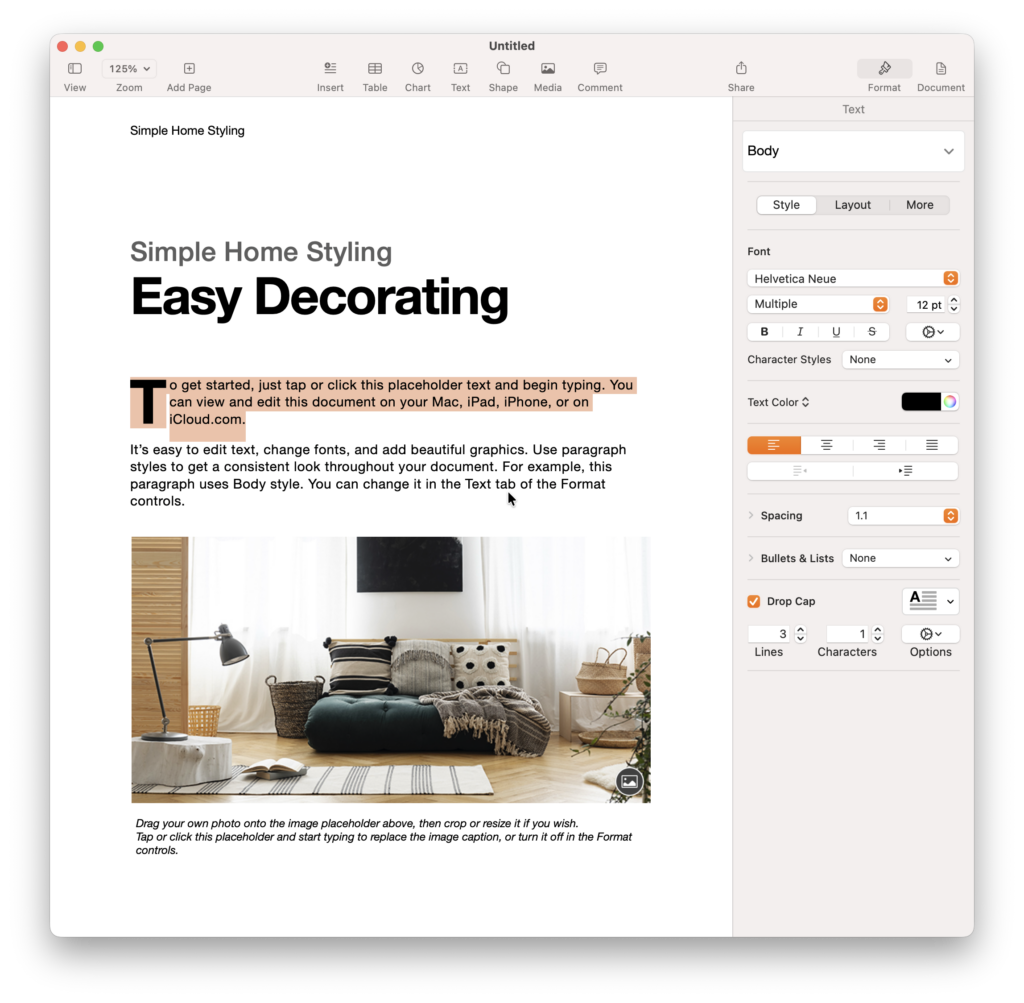
Task: Open the View options
Action: [x=74, y=70]
